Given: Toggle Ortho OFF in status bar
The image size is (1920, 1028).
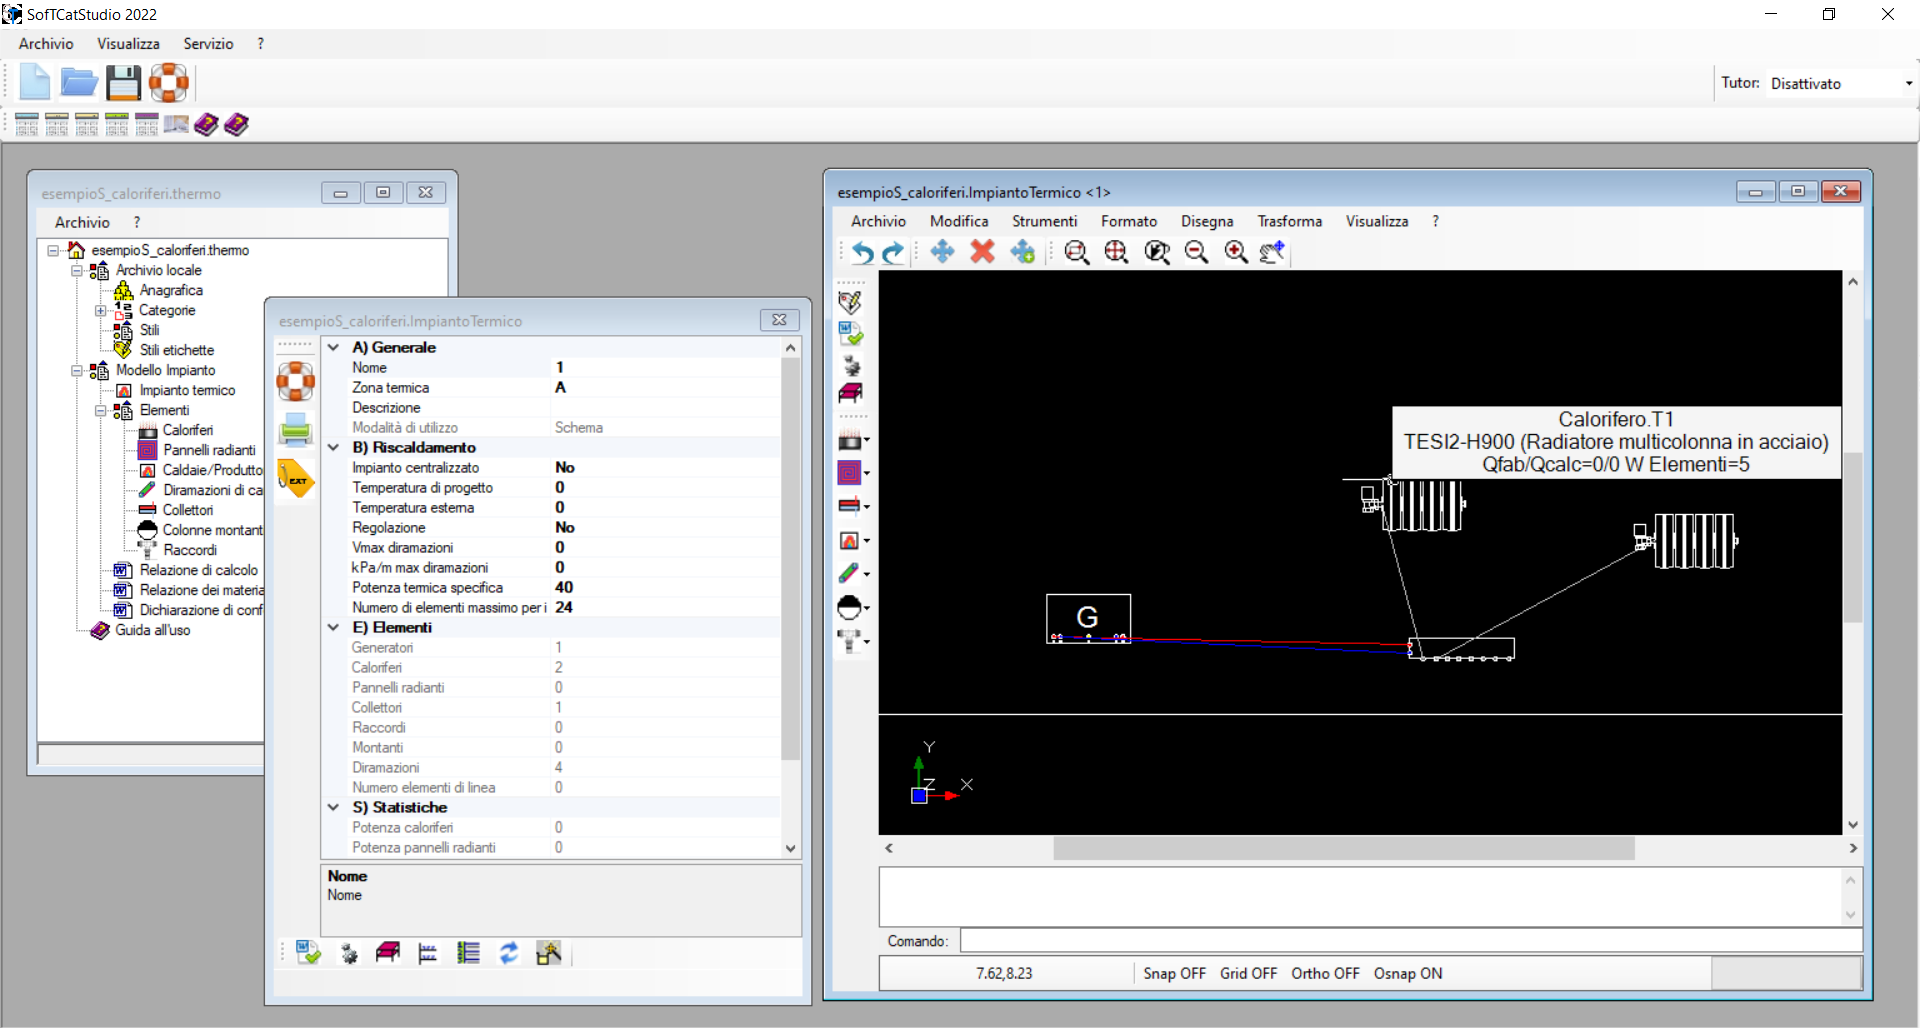Looking at the screenshot, I should pos(1325,973).
